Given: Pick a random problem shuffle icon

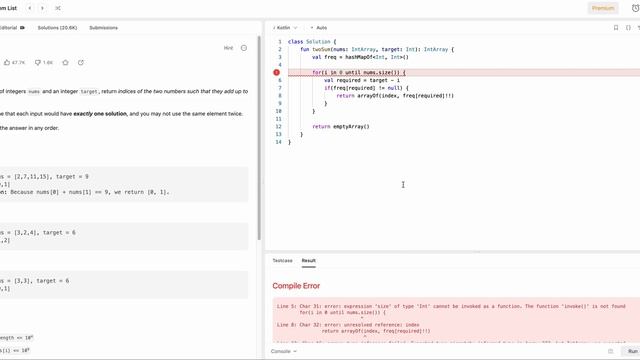Looking at the screenshot, I should click(58, 8).
